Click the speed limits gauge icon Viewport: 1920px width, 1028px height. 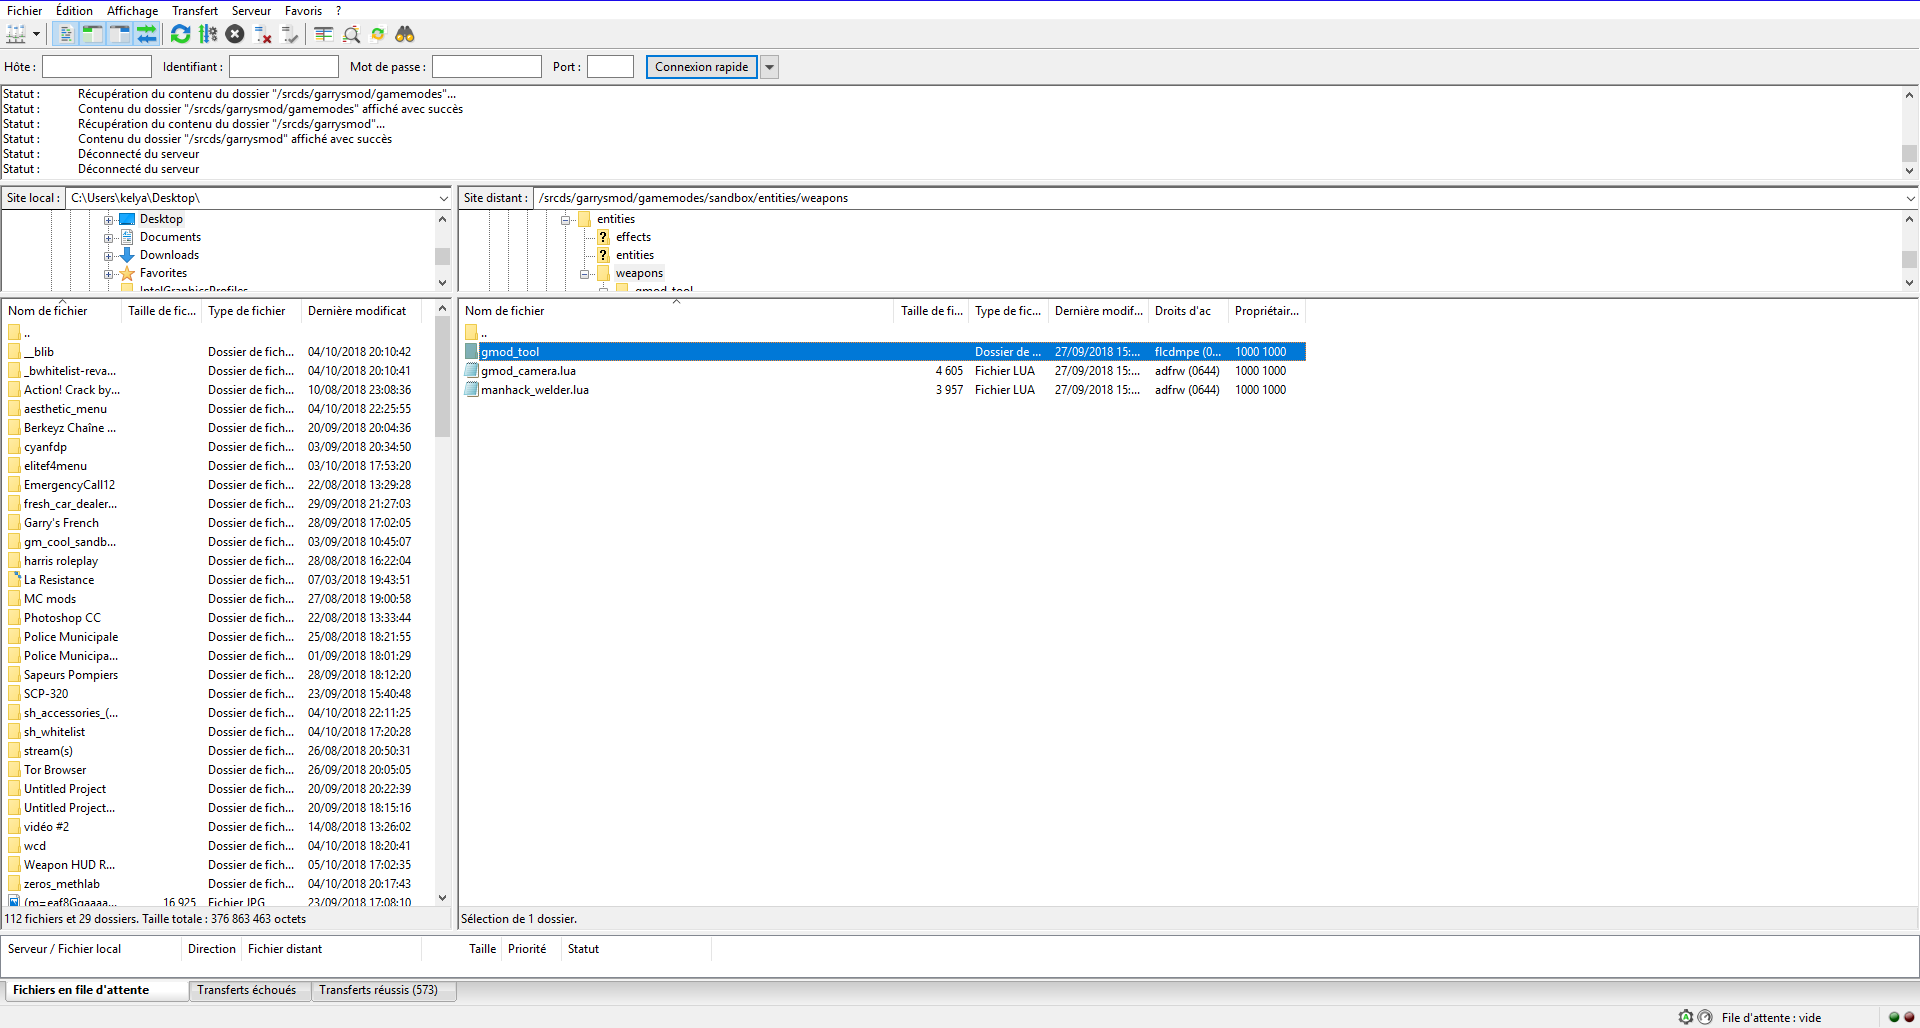[x=1705, y=1017]
